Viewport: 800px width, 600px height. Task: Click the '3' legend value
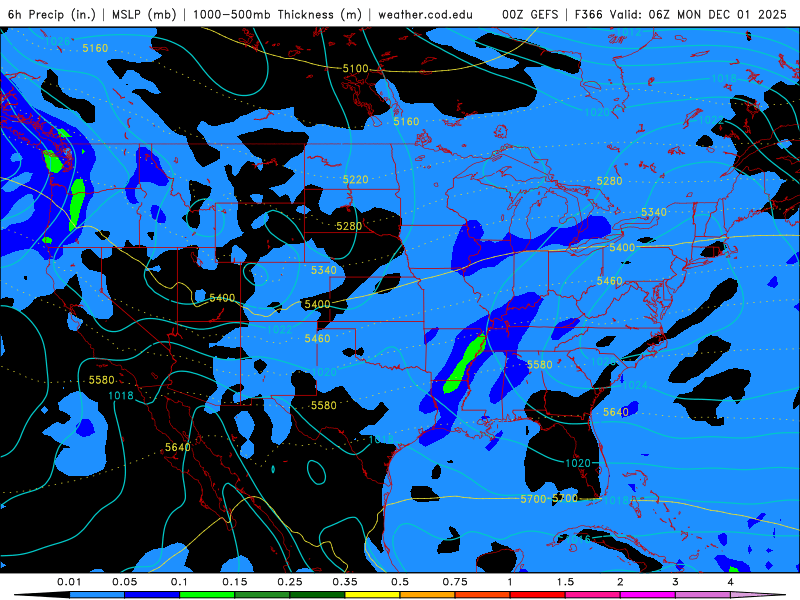pyautogui.click(x=676, y=582)
